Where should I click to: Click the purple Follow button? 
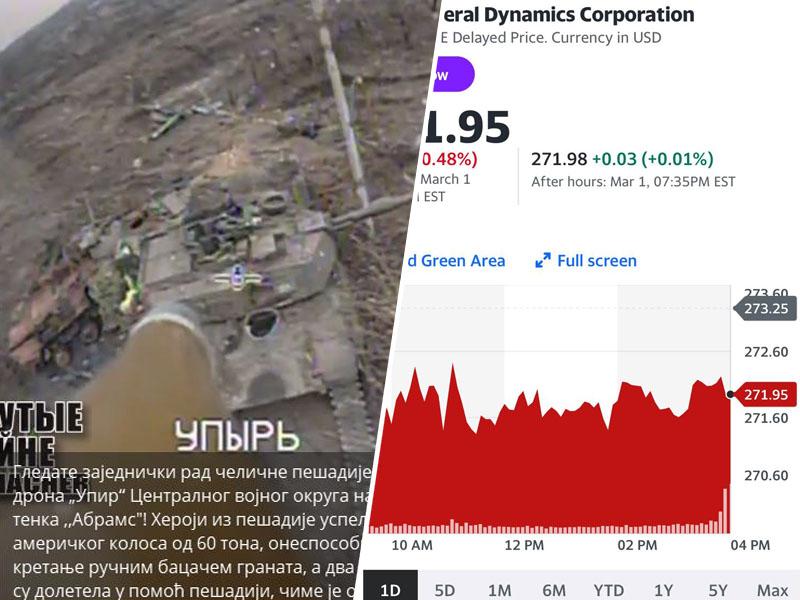click(453, 74)
